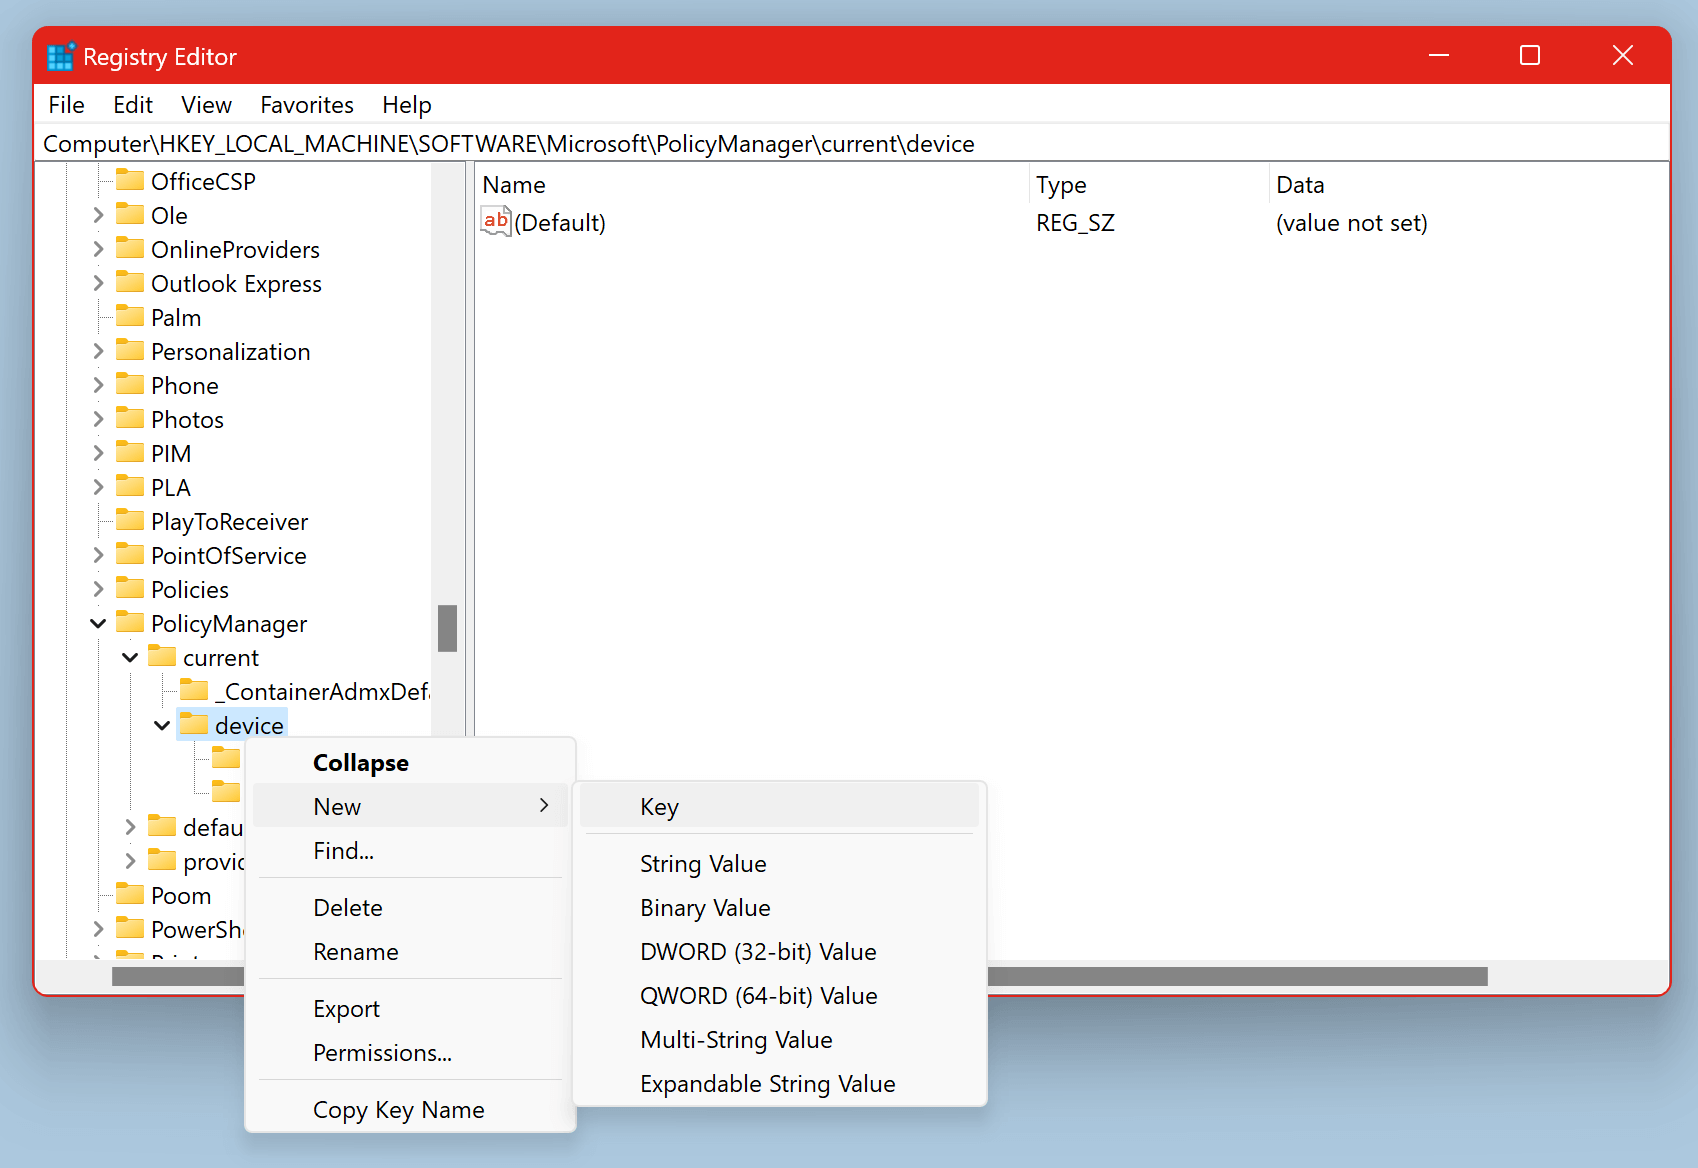Create a new String Value
1698x1168 pixels.
click(779, 863)
